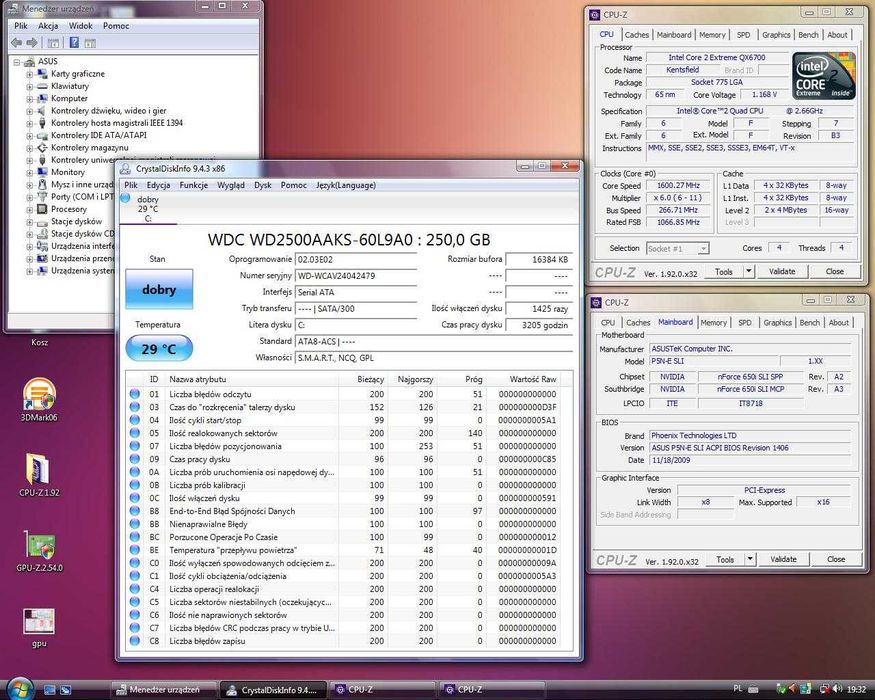Viewport: 875px width, 700px height.
Task: Click Close button in upper CPU-Z window
Action: click(x=835, y=272)
